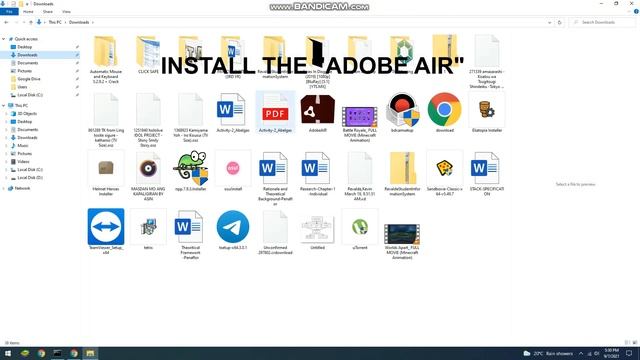Expand Videos under This PC

[7, 162]
